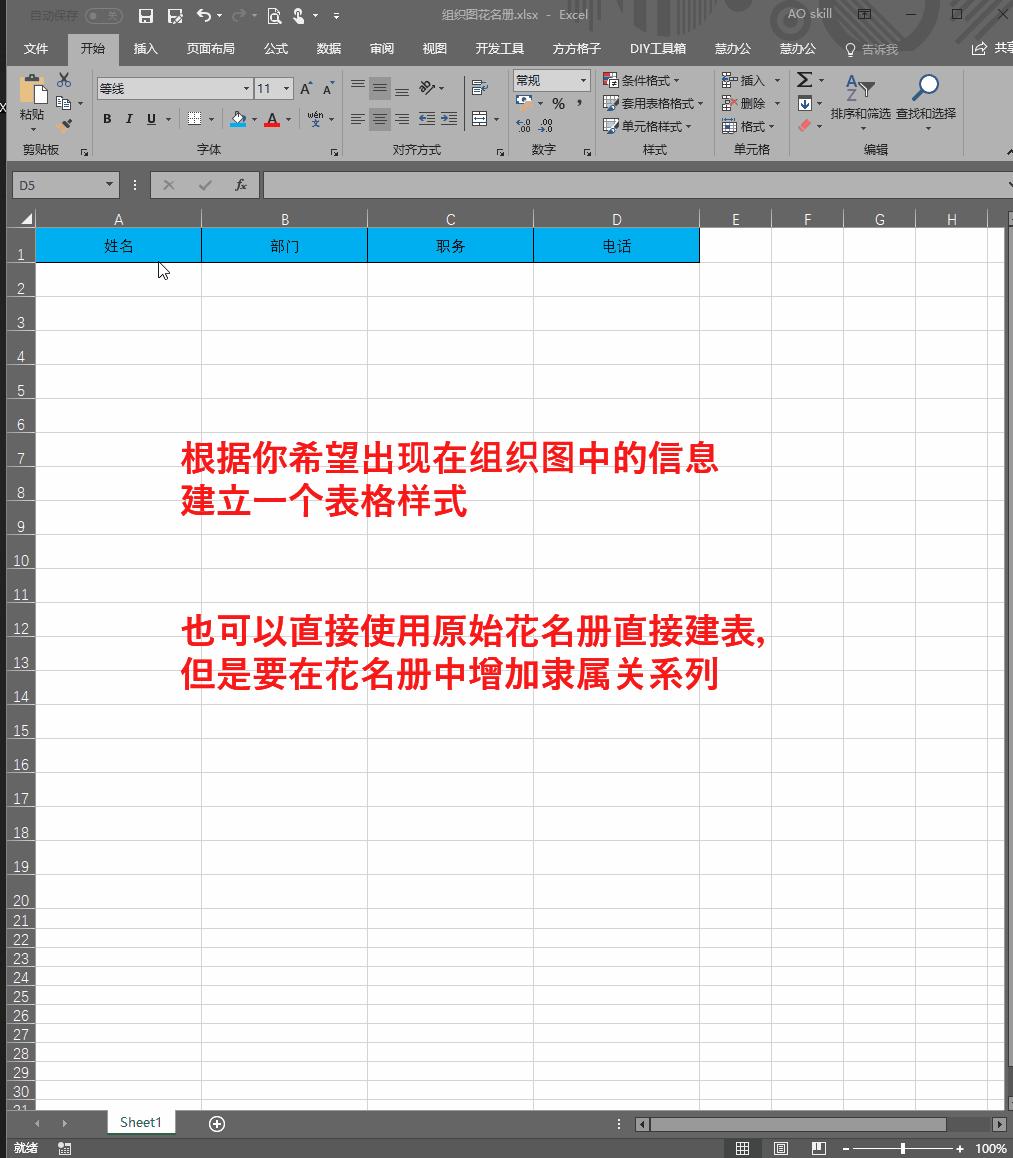Apply underline with the U icon
The image size is (1013, 1158).
coord(149,118)
